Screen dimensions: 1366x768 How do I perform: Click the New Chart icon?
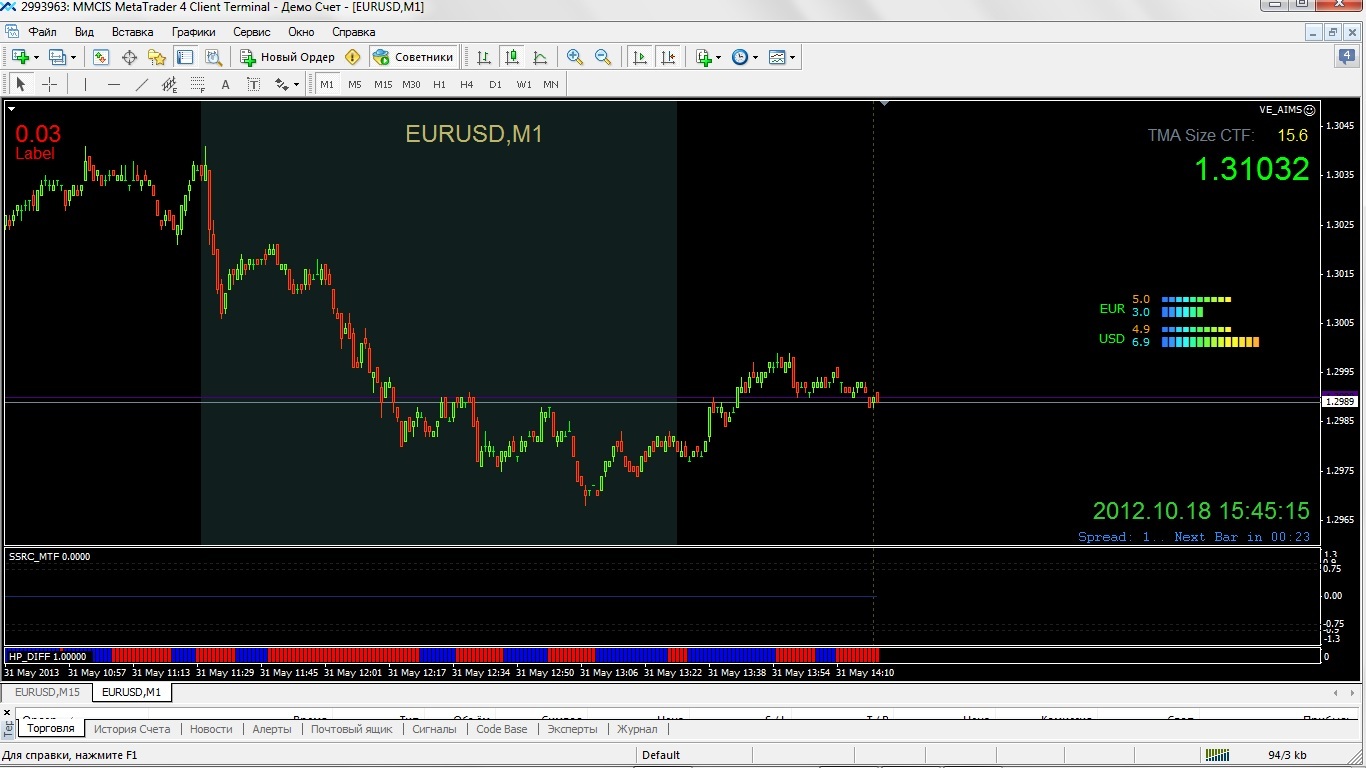[20, 57]
